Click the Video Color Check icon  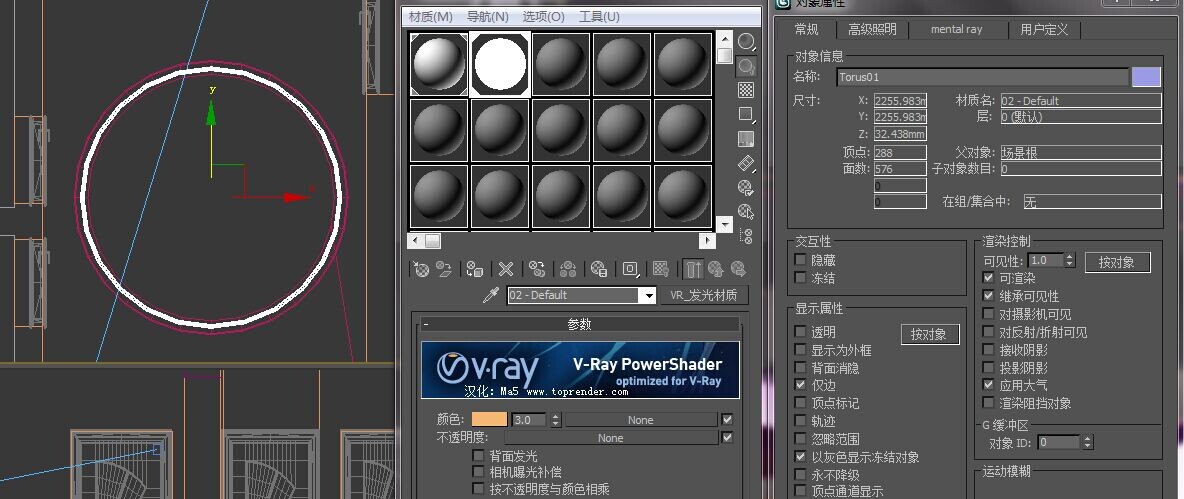(x=746, y=139)
